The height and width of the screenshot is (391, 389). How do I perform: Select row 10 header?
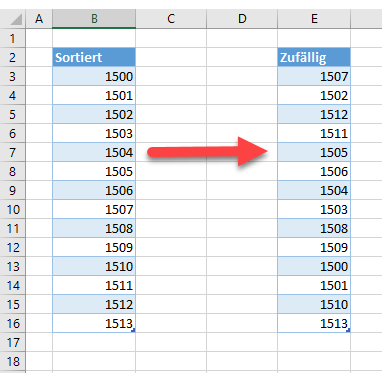coord(13,209)
